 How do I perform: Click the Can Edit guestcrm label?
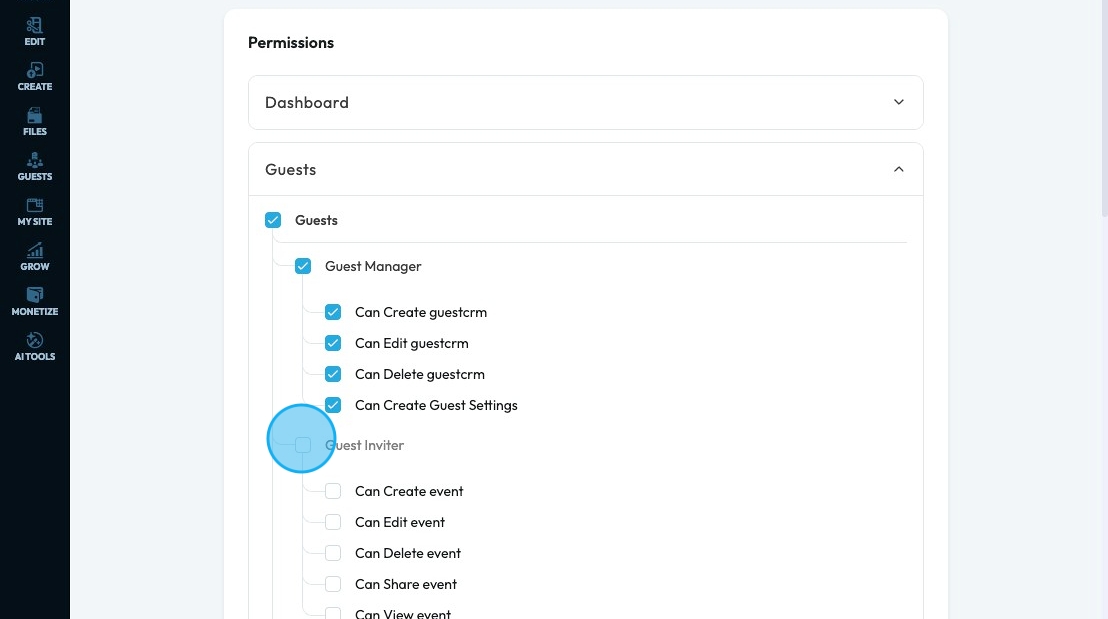coord(411,343)
